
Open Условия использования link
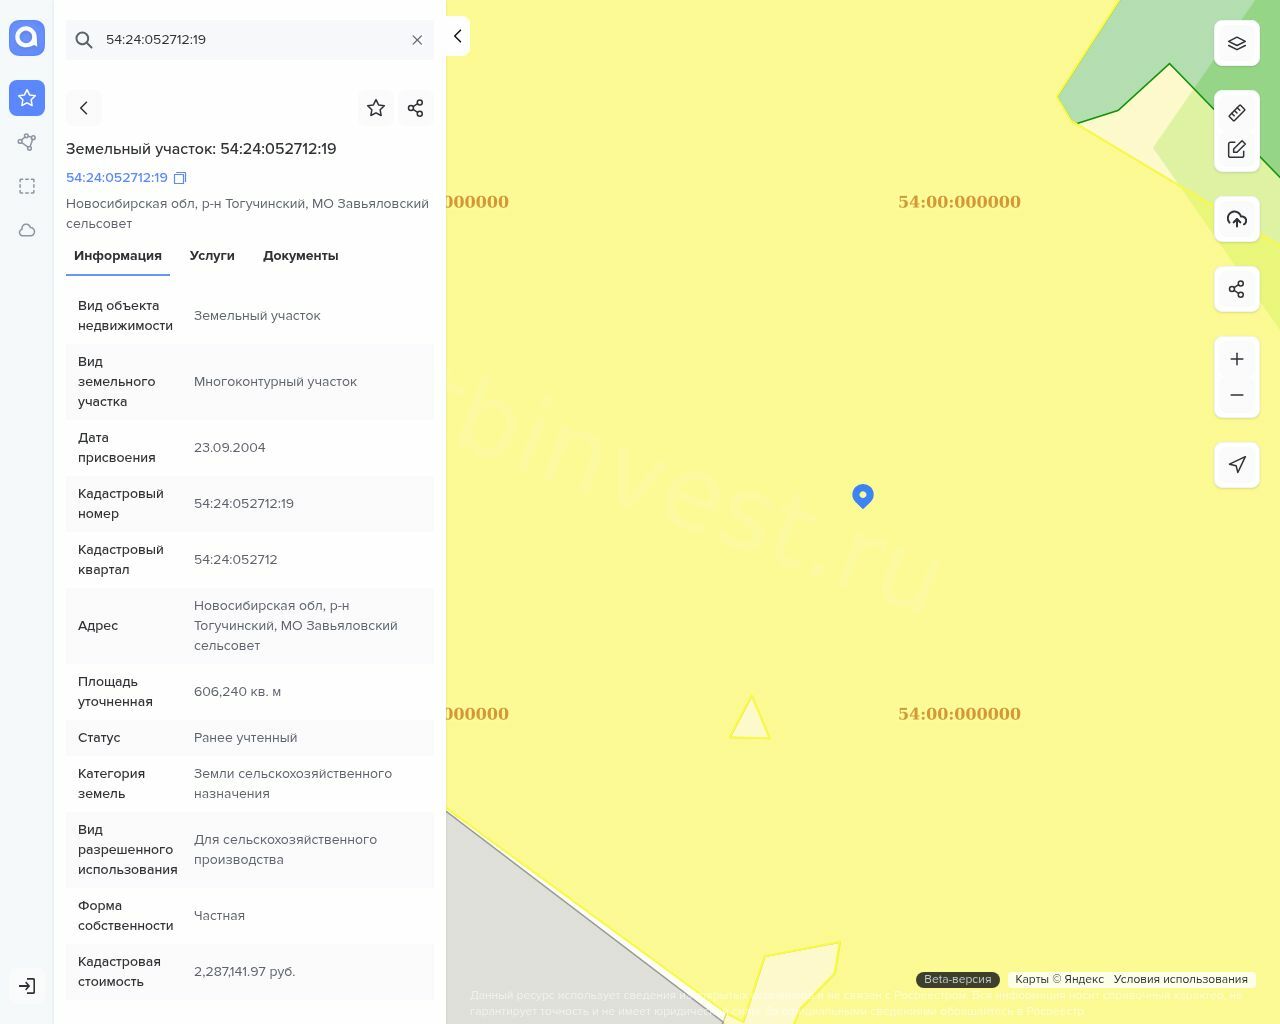coord(1180,979)
